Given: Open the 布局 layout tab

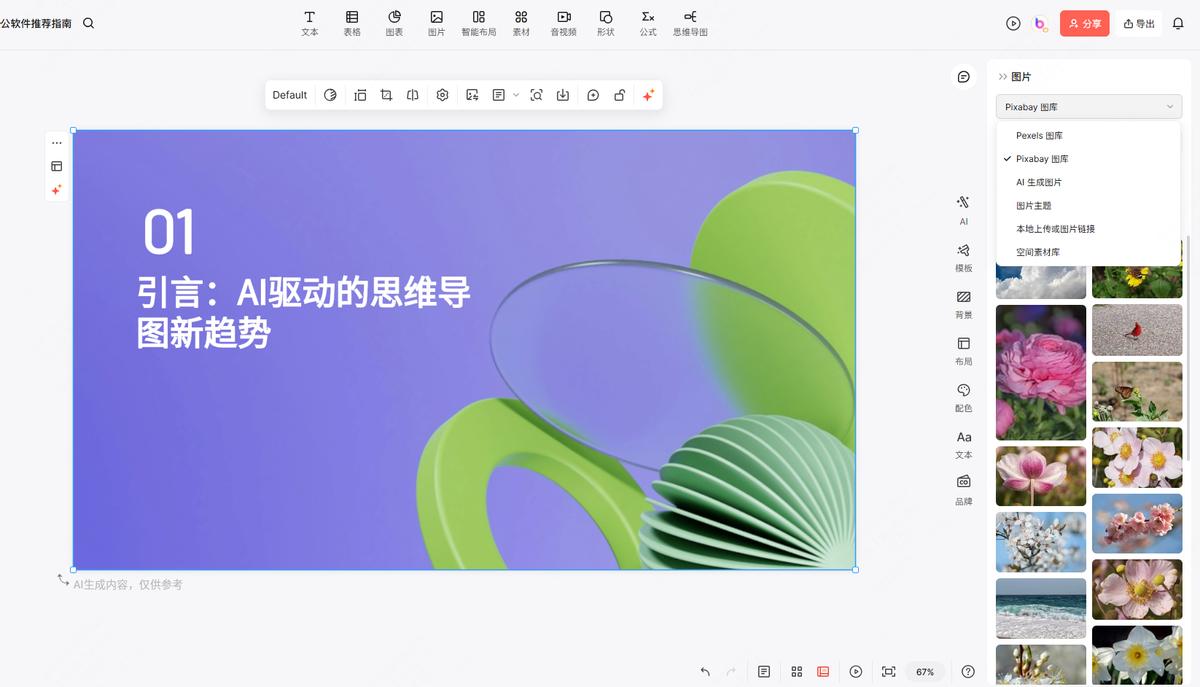Looking at the screenshot, I should pyautogui.click(x=963, y=350).
